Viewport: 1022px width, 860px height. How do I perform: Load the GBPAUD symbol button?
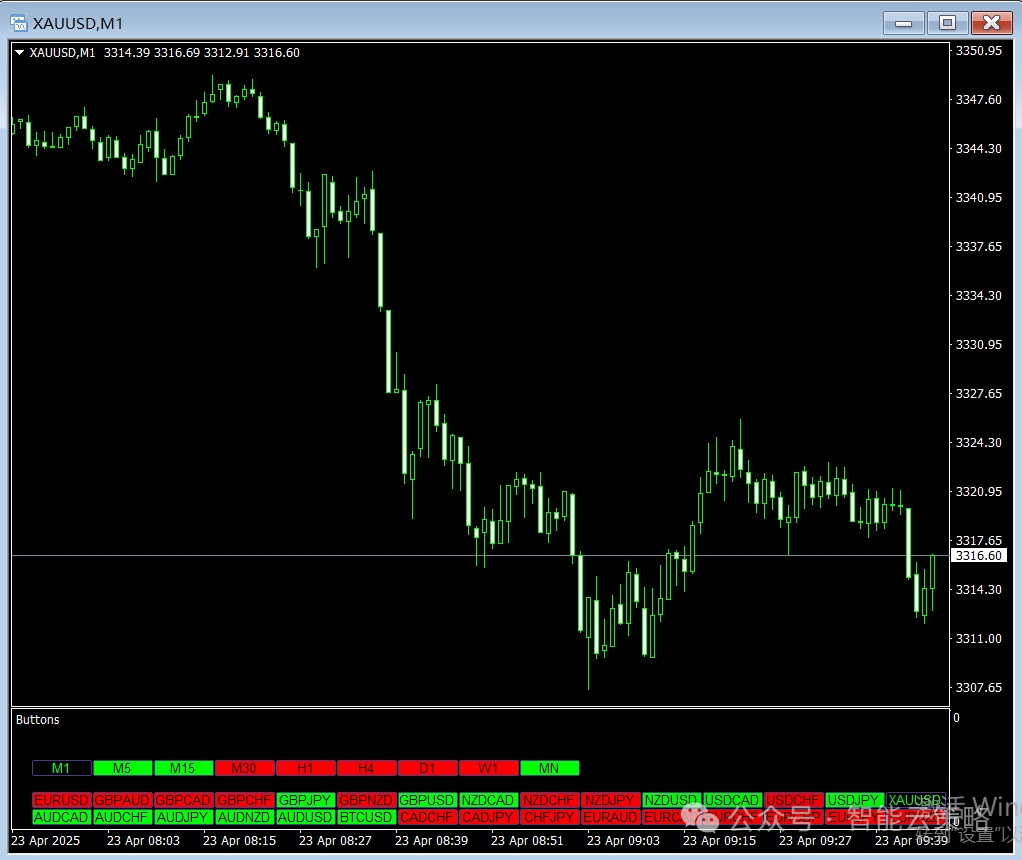(123, 800)
